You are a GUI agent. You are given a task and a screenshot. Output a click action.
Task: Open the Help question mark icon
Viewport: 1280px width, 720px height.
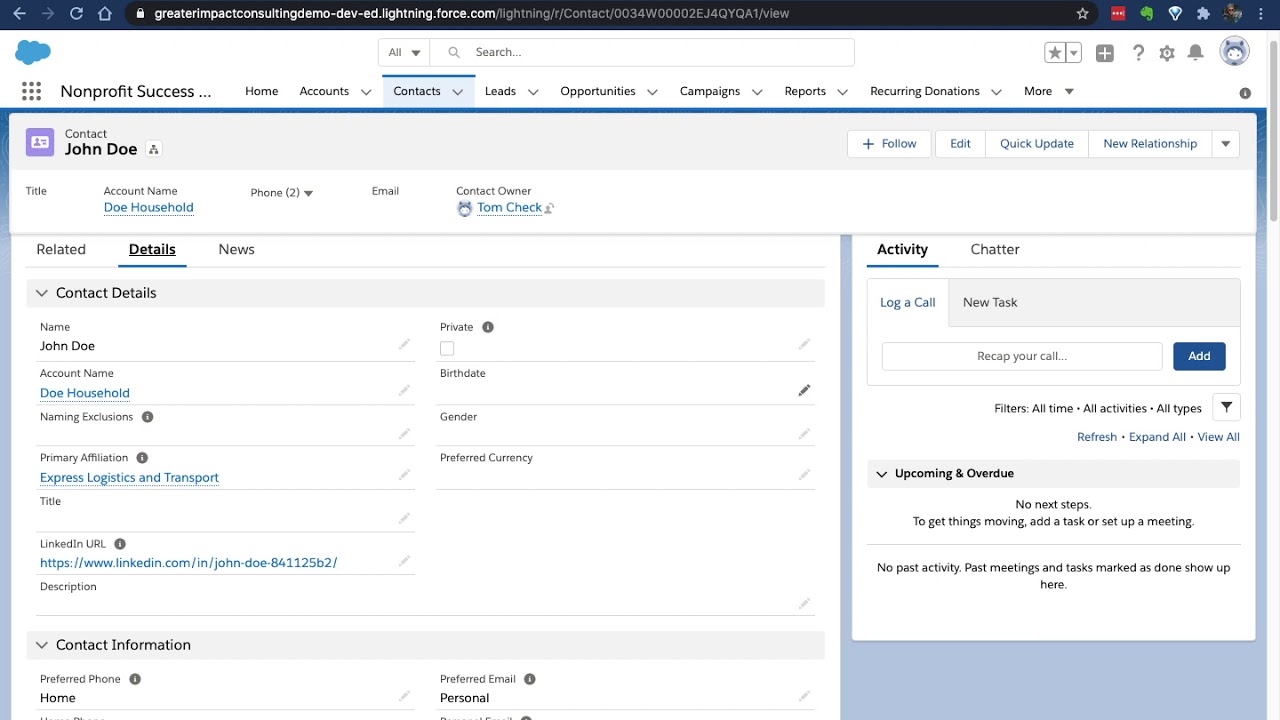[1138, 53]
